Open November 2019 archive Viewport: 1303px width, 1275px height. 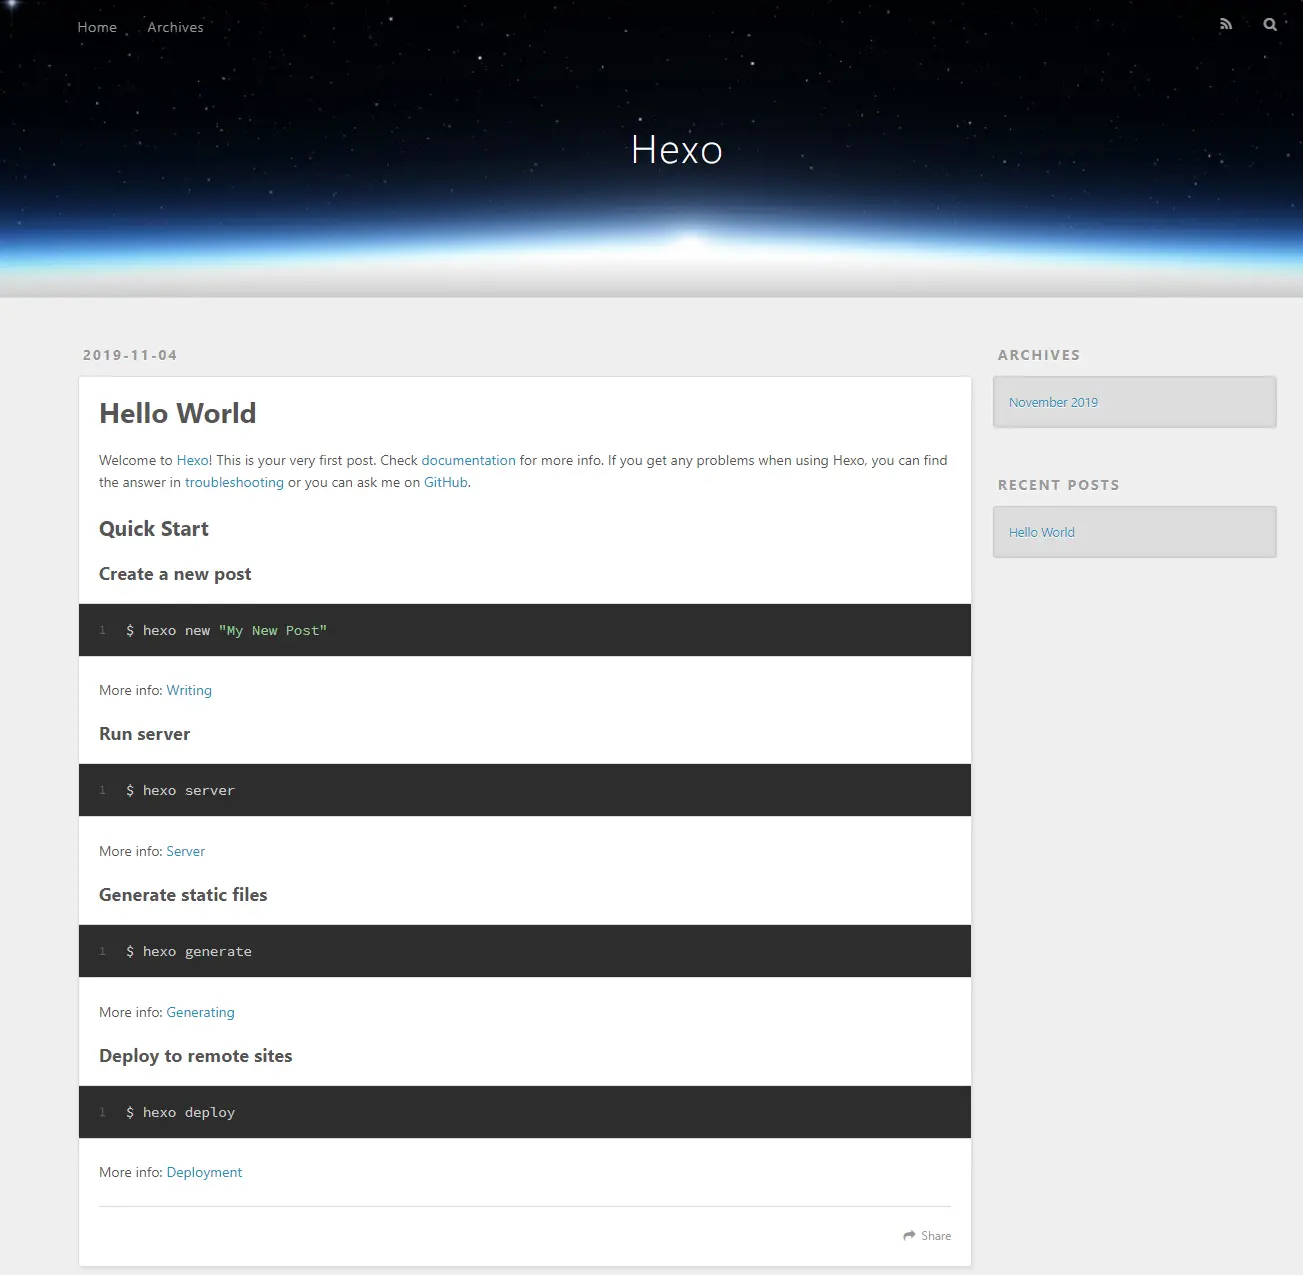pos(1053,402)
